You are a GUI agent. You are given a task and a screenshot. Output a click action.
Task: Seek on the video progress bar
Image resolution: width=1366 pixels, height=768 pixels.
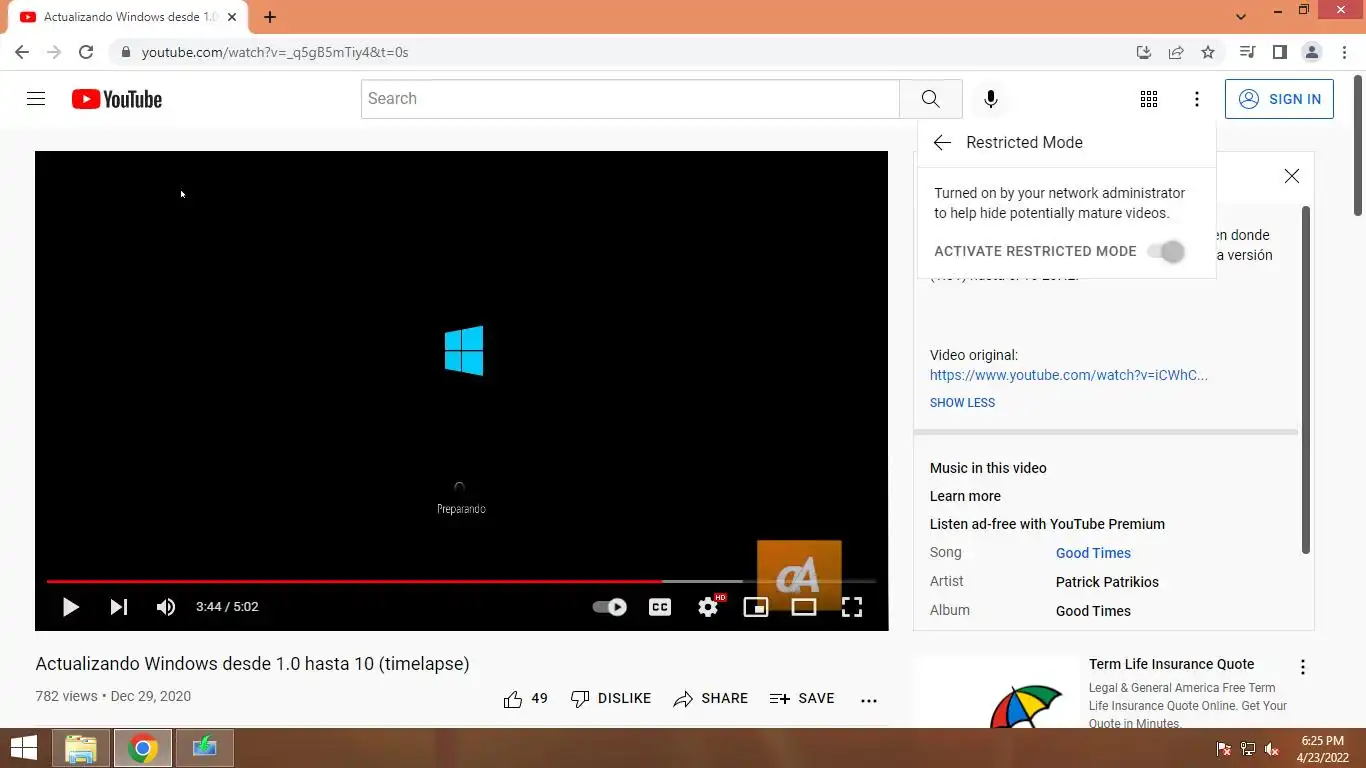pos(461,581)
